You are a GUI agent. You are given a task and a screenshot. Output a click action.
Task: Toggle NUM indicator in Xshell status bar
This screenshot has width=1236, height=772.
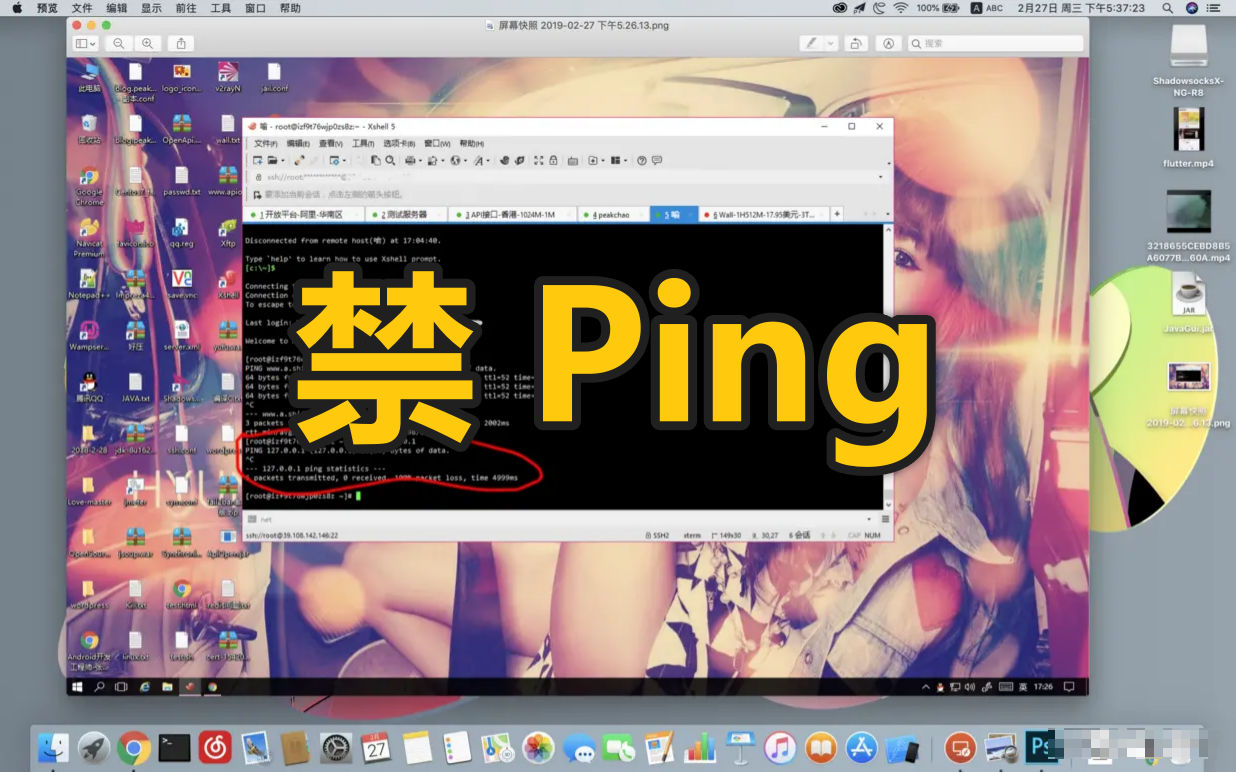[x=870, y=534]
